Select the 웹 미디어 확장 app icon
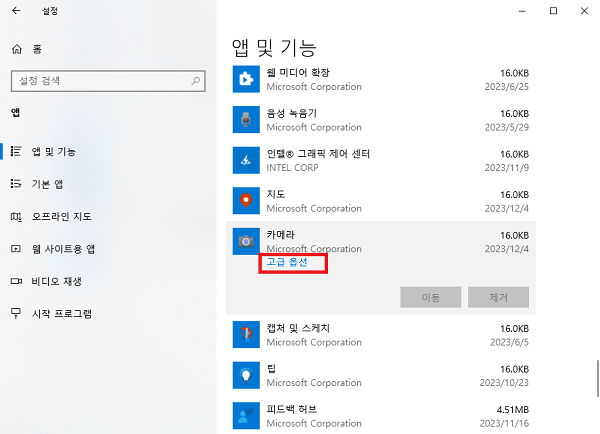600x434 pixels. click(x=246, y=79)
